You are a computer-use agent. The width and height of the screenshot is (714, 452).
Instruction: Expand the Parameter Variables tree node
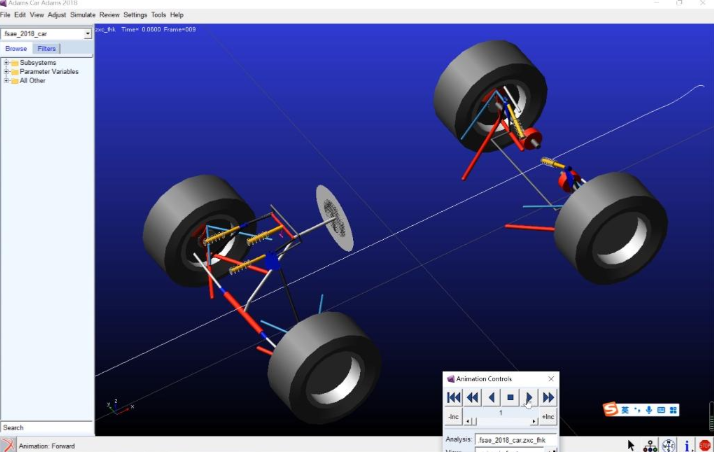pyautogui.click(x=6, y=72)
